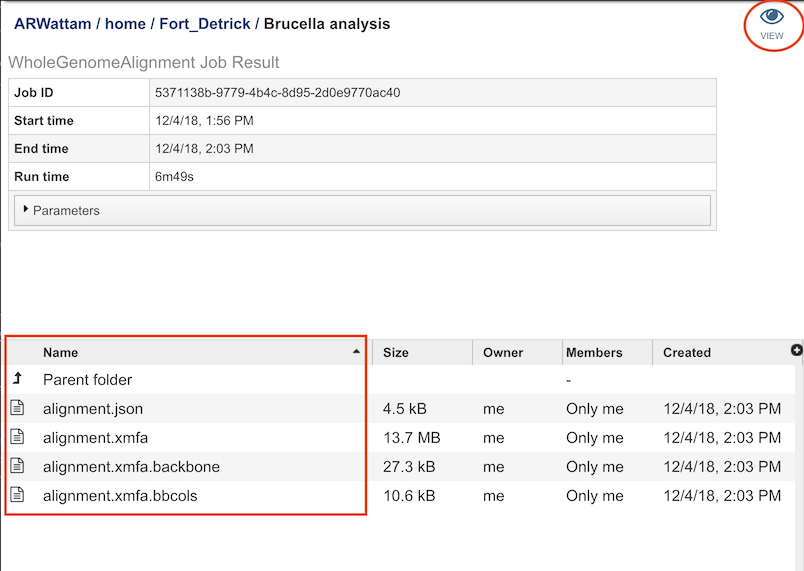Click the Name column sort arrow
Image resolution: width=804 pixels, height=571 pixels.
coord(356,352)
